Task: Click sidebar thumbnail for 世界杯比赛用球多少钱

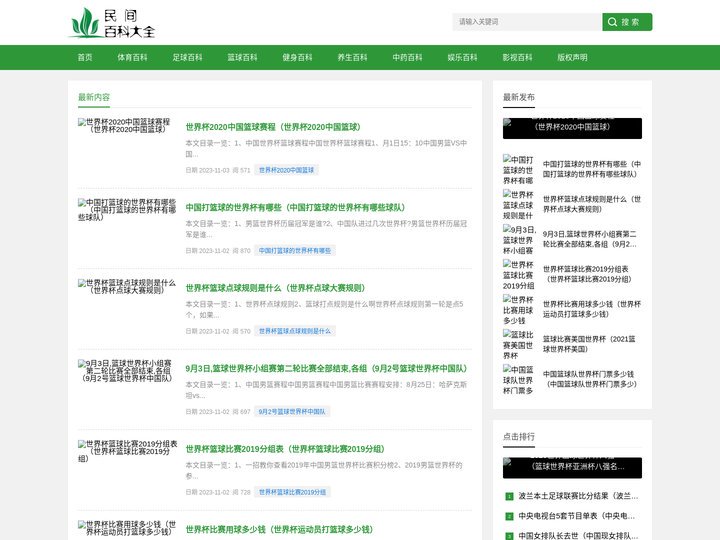Action: pyautogui.click(x=518, y=309)
